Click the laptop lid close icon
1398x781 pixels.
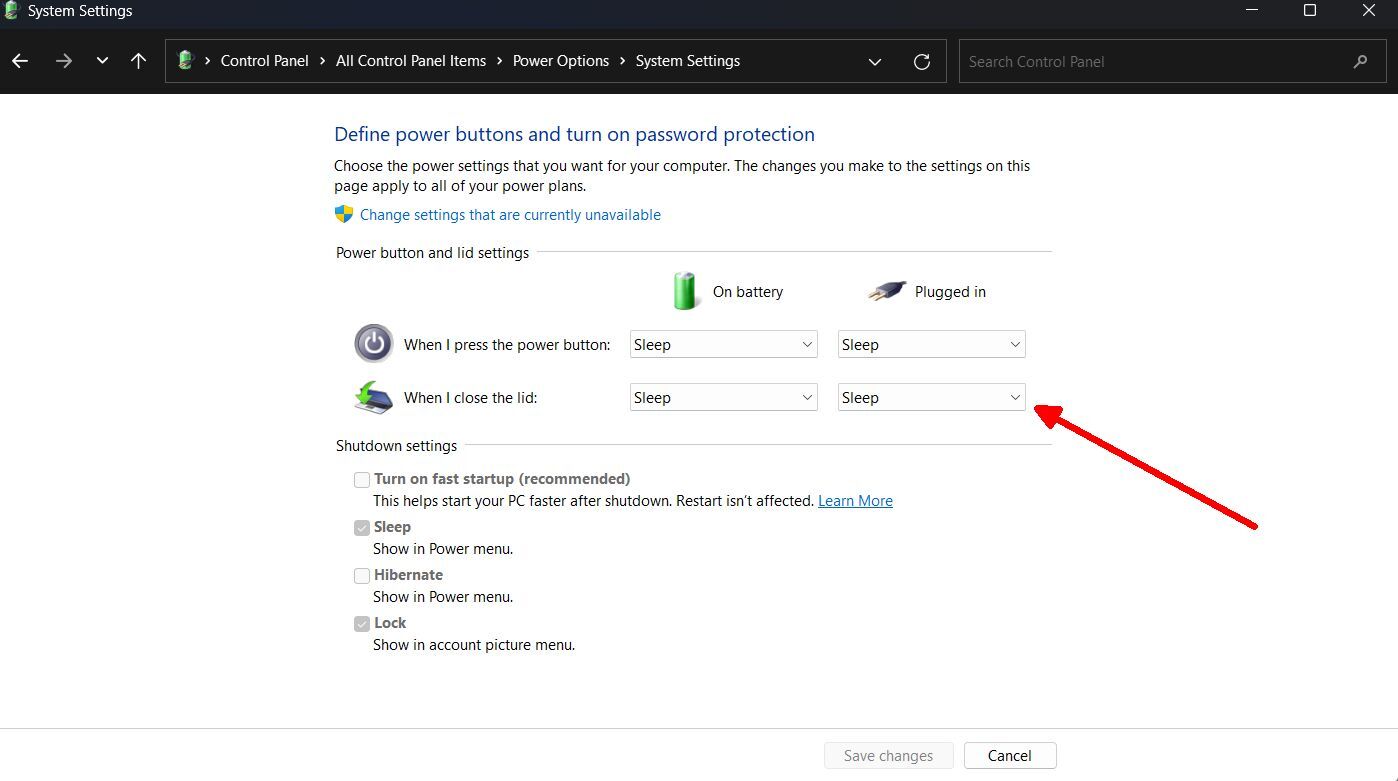pyautogui.click(x=374, y=397)
